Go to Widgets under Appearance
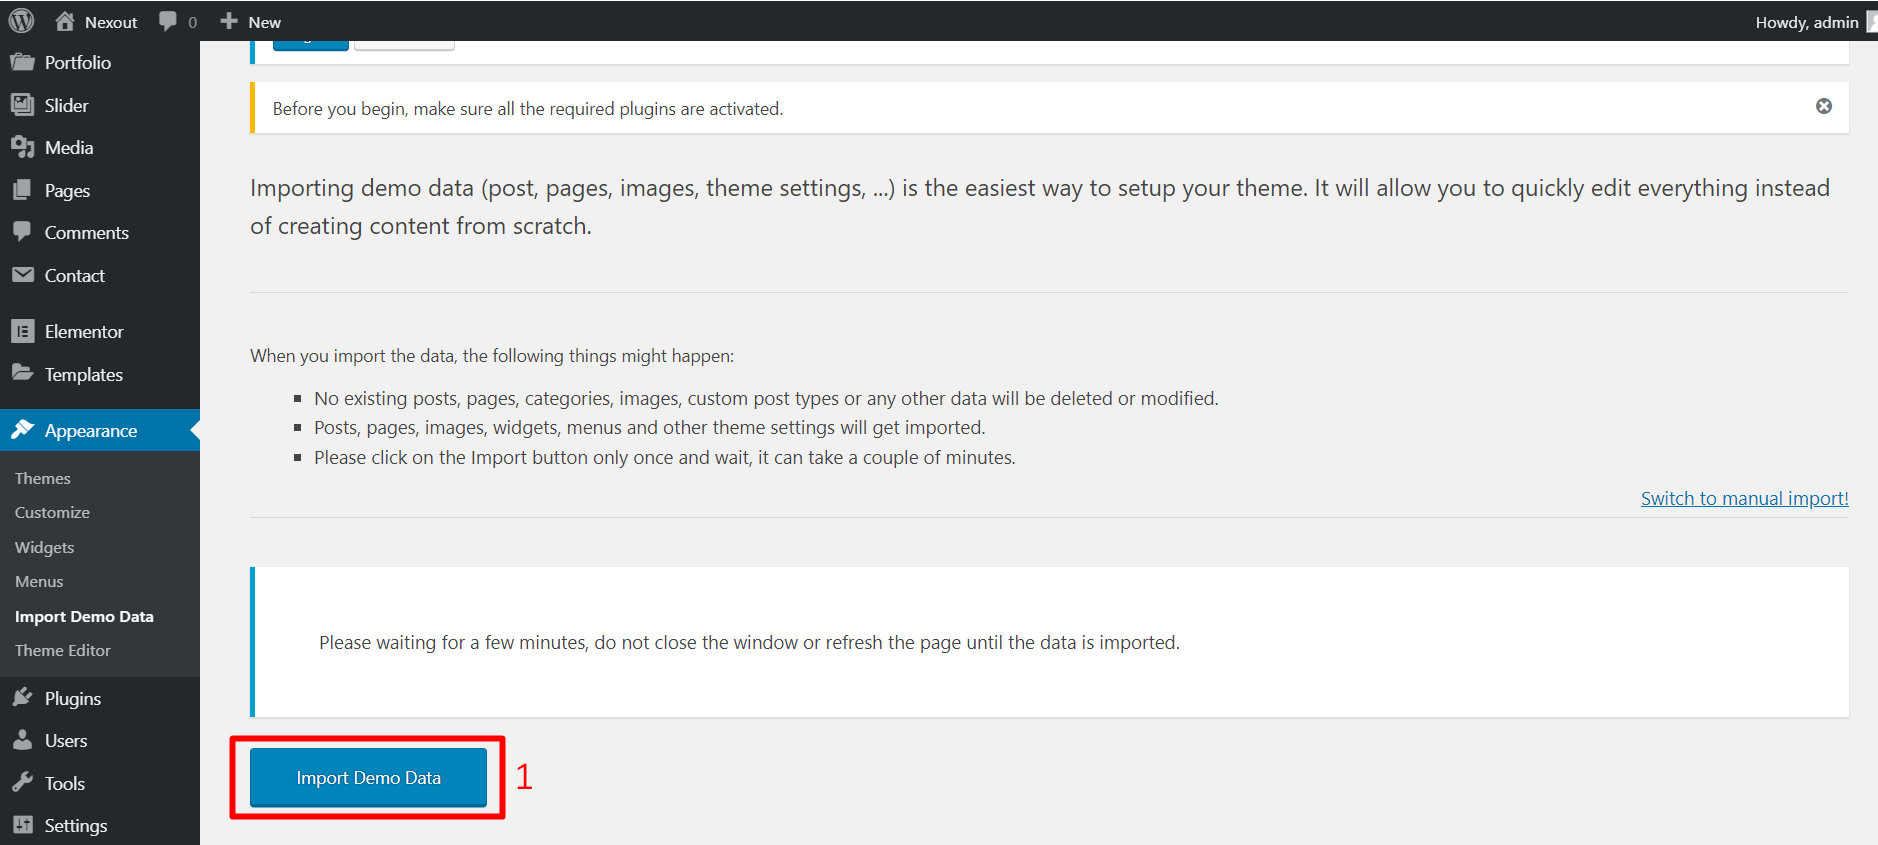The width and height of the screenshot is (1878, 845). pyautogui.click(x=45, y=547)
